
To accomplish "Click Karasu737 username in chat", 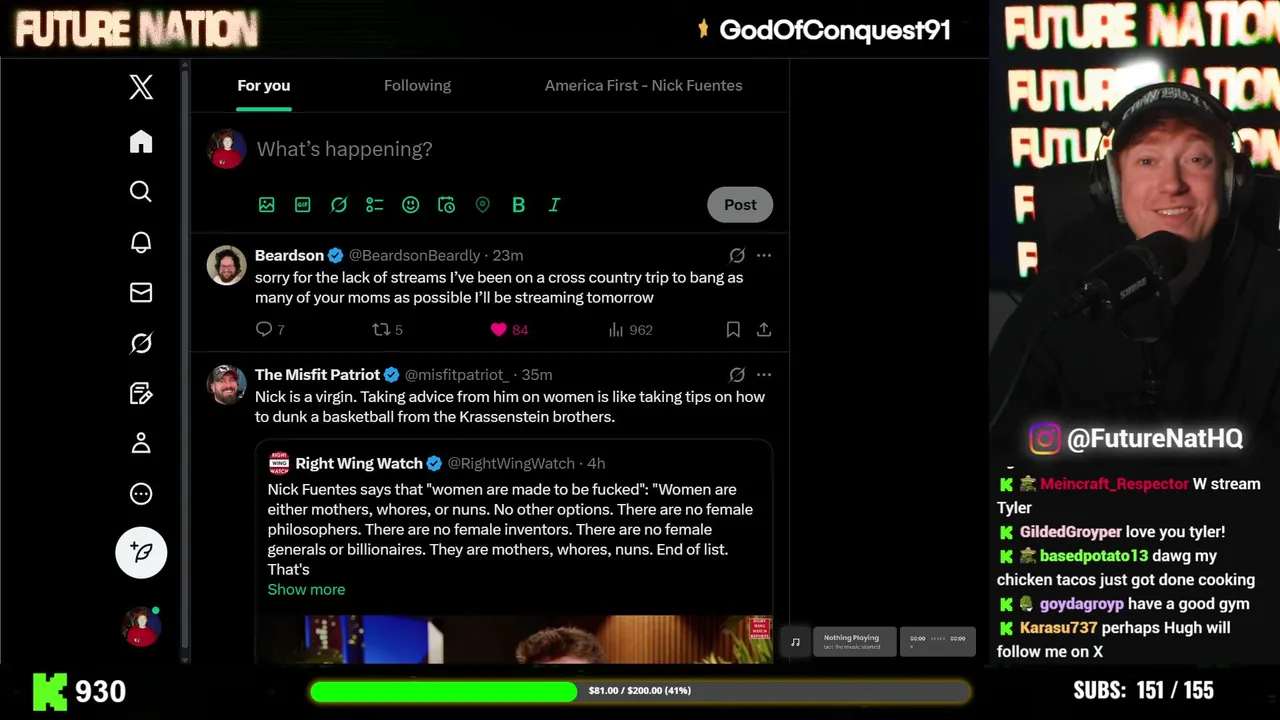I will [x=1058, y=628].
